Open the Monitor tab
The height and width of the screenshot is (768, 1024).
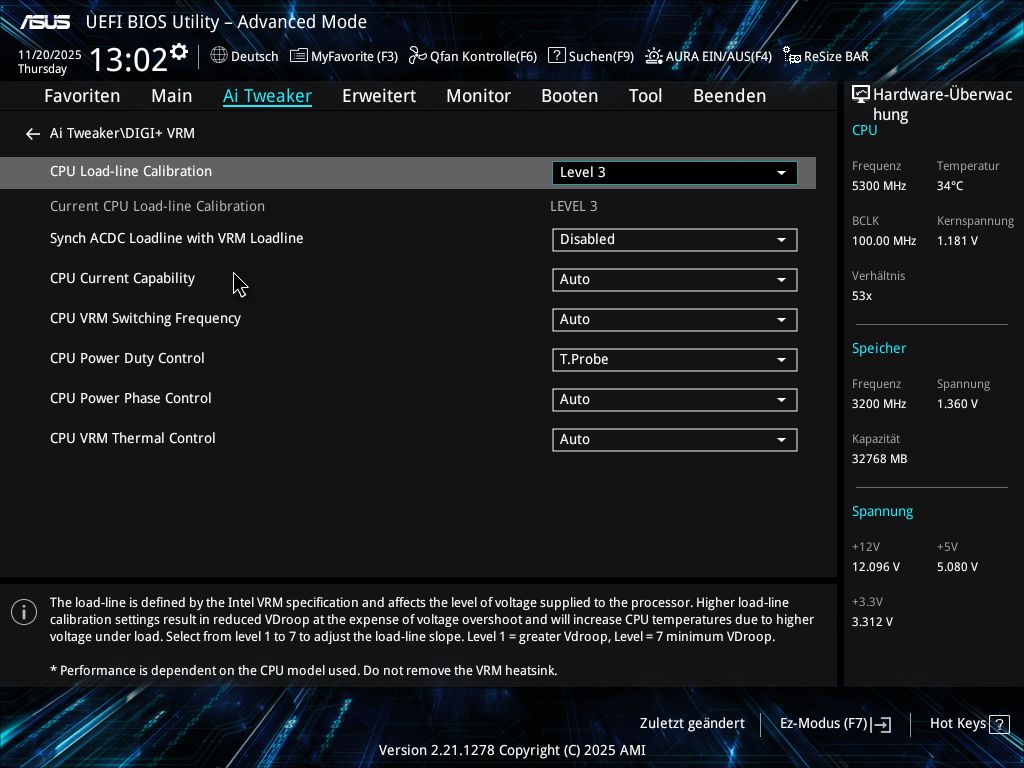(x=479, y=96)
